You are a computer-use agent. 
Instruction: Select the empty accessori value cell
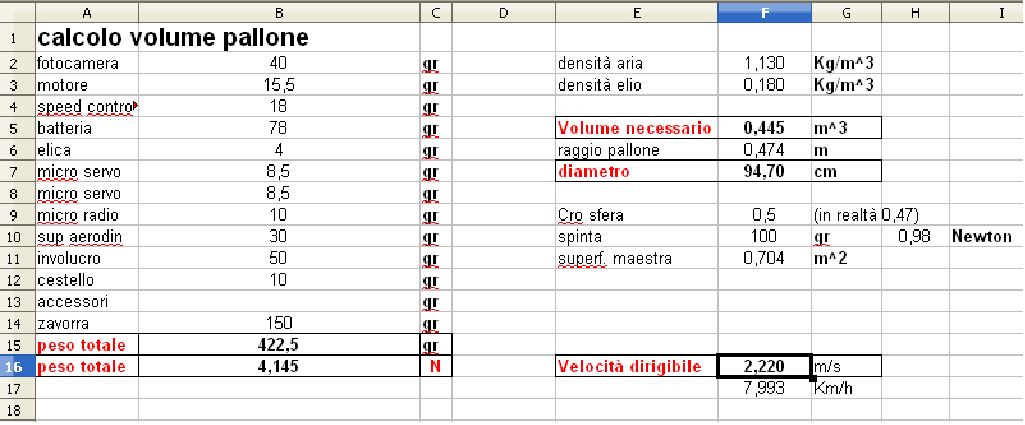279,301
